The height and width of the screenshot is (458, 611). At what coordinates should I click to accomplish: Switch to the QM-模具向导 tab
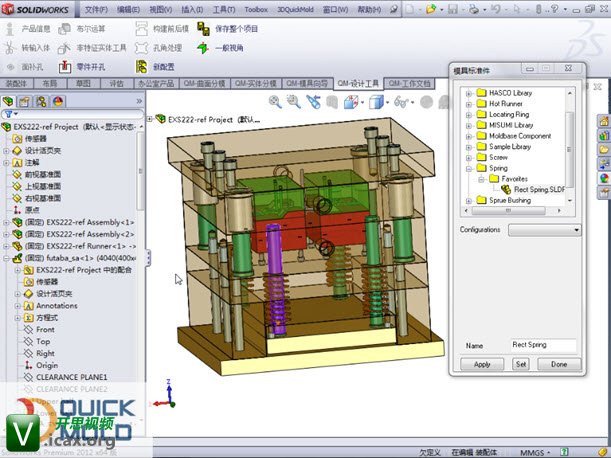(307, 83)
